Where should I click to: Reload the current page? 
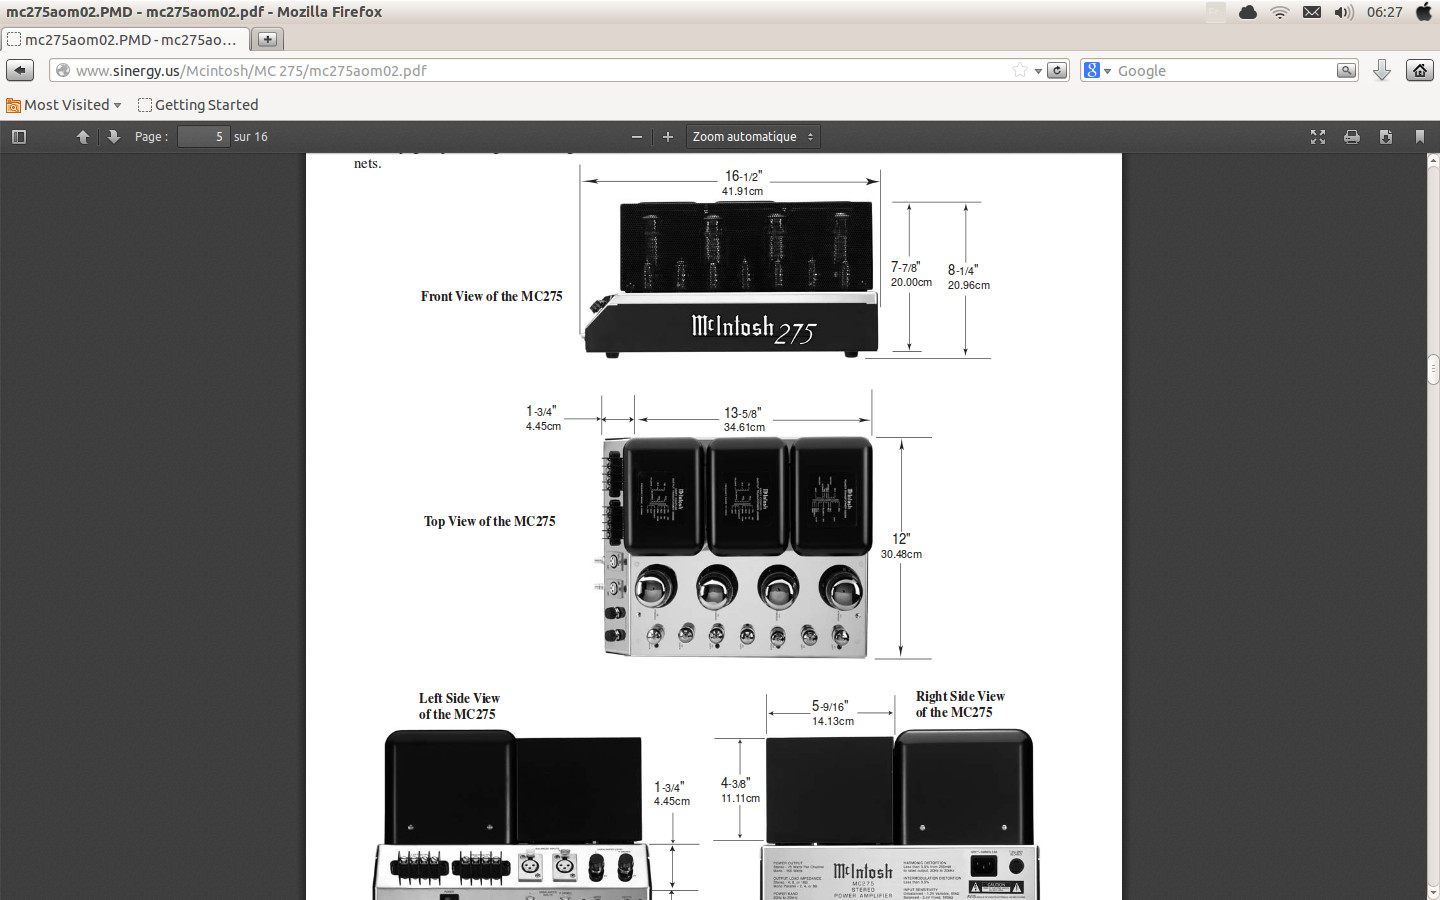[1057, 70]
